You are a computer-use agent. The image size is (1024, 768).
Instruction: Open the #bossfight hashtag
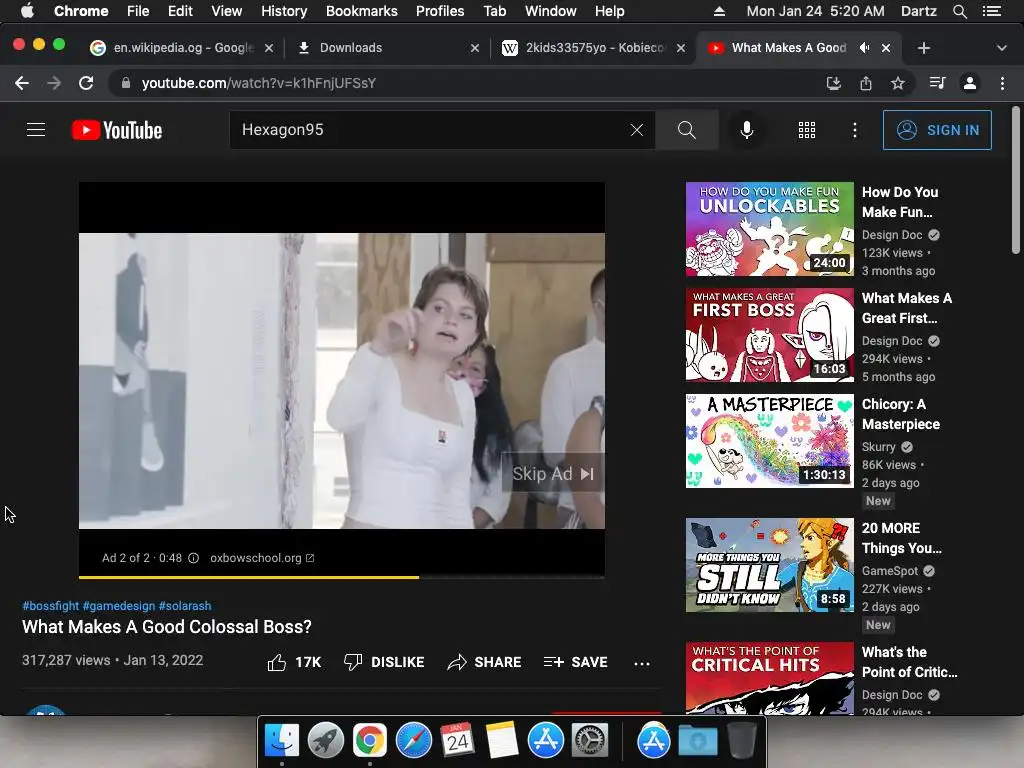(x=51, y=605)
